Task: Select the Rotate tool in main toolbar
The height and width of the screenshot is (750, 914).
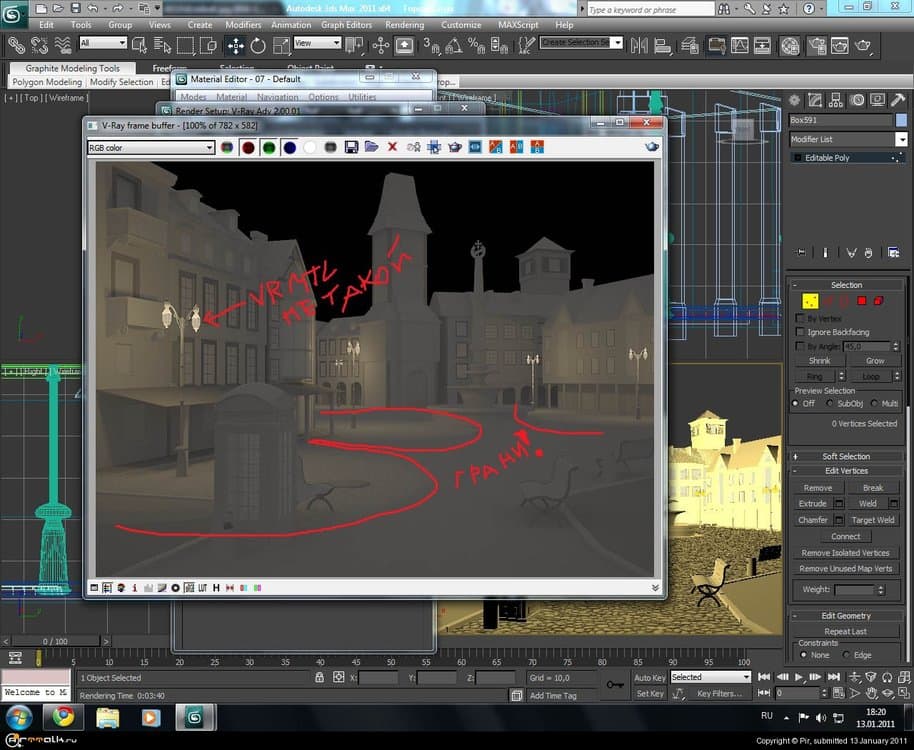Action: (258, 45)
